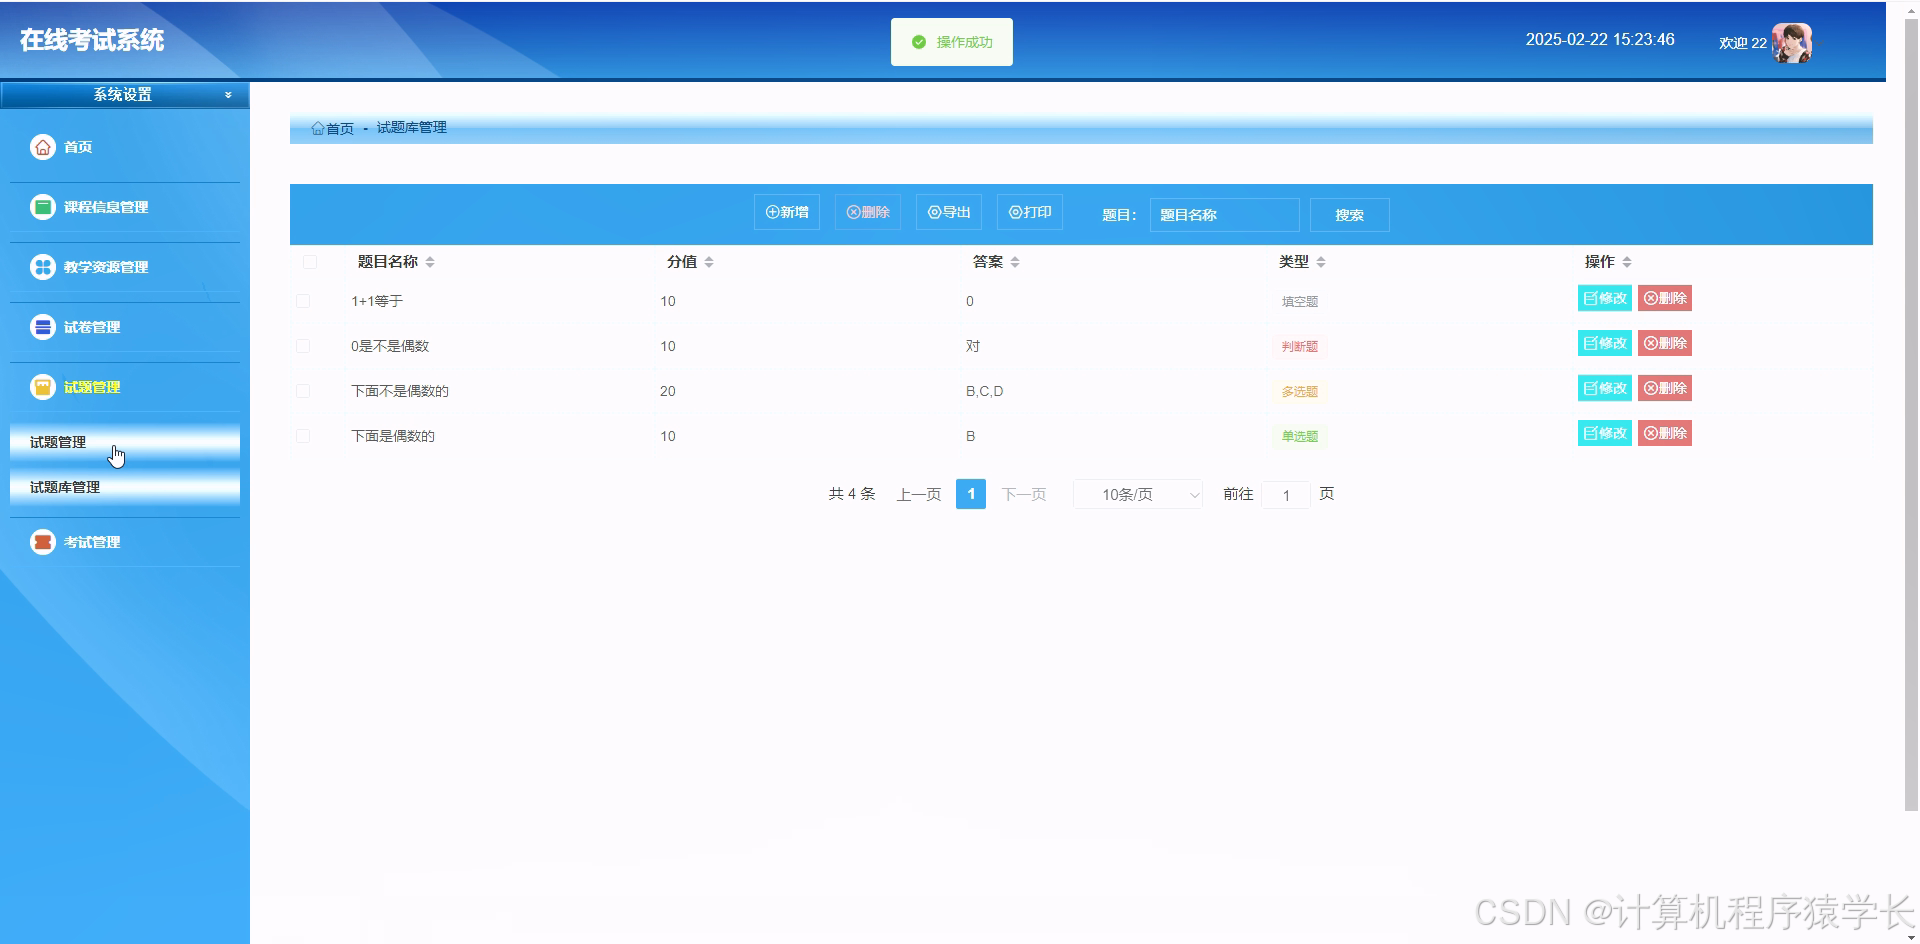Click 修改 for 下面是偶数的 row
This screenshot has width=1920, height=944.
(1605, 433)
